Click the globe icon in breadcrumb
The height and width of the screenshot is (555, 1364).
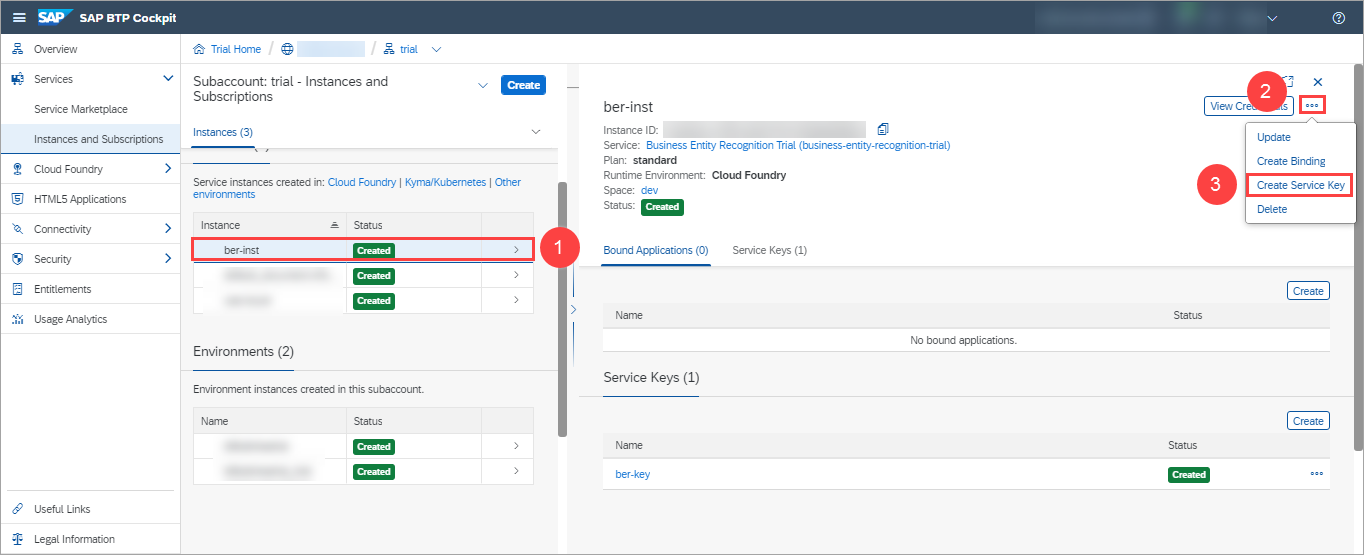pyautogui.click(x=288, y=49)
